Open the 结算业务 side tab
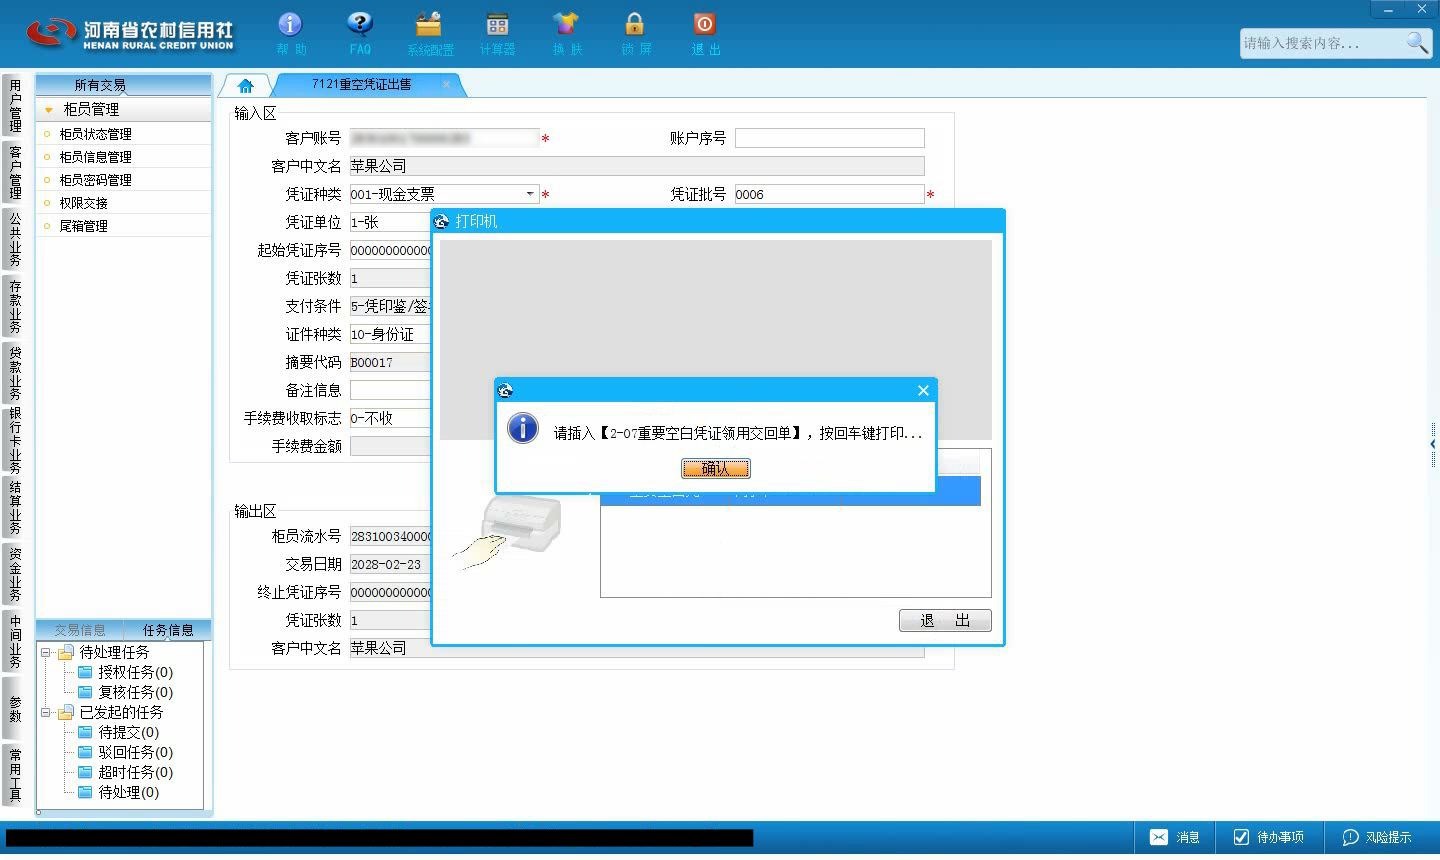 pyautogui.click(x=14, y=507)
